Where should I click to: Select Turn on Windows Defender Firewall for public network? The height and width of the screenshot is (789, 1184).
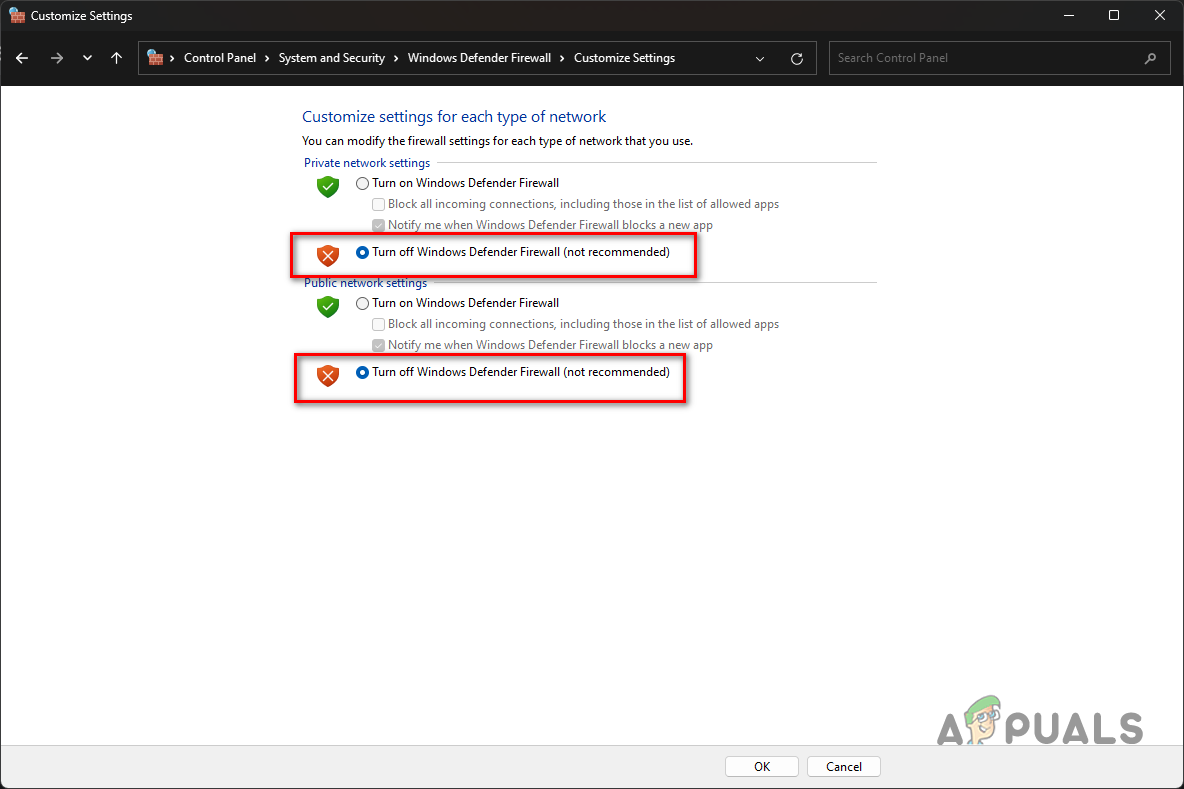point(362,303)
